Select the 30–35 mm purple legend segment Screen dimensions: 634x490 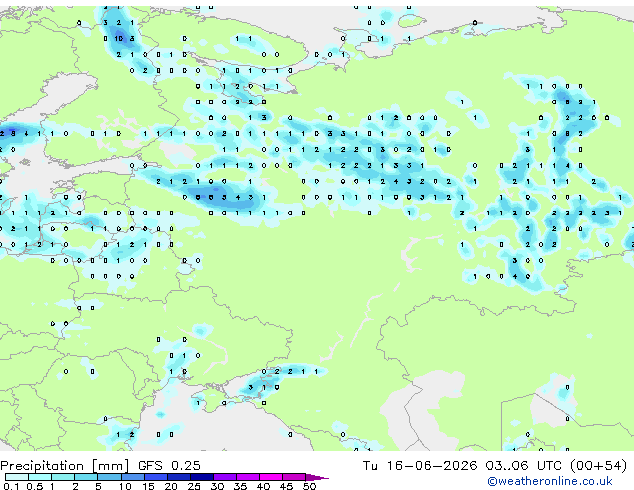224,477
